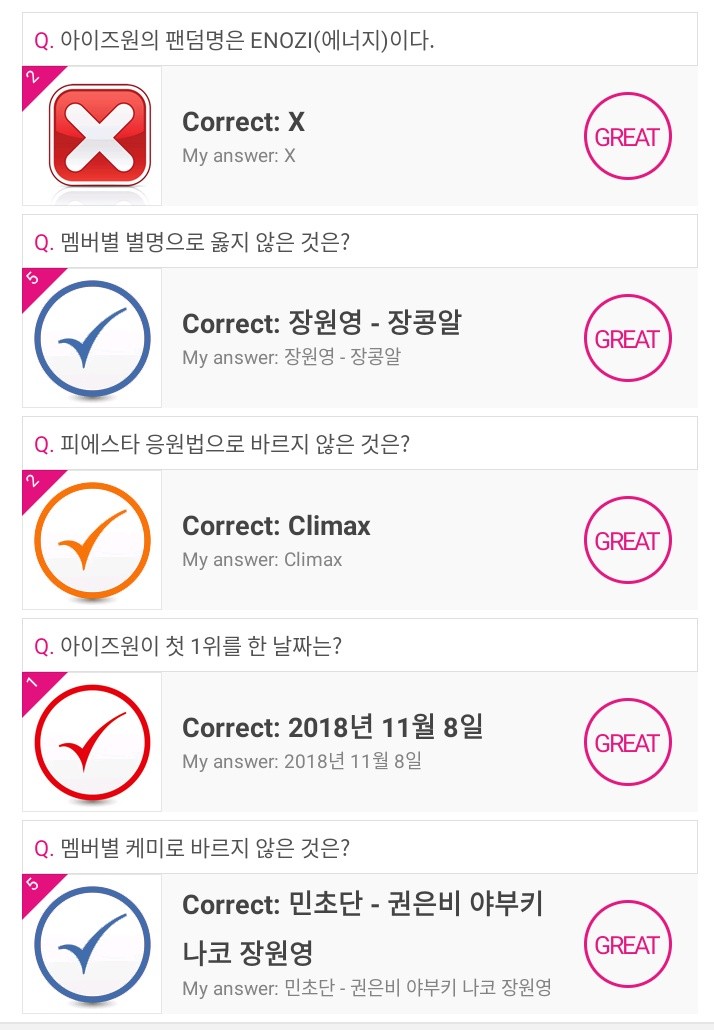This screenshot has width=714, height=1030.
Task: Select the pink ribbon on the red checkmark
Action: point(34,685)
